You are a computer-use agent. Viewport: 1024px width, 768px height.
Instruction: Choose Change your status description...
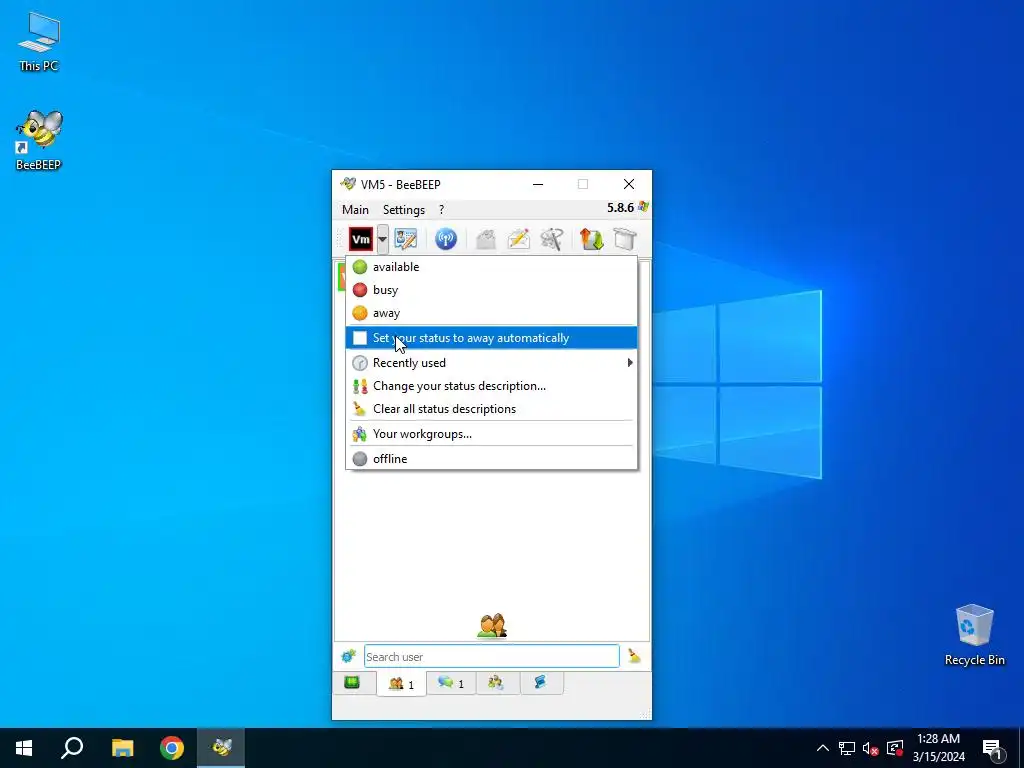pyautogui.click(x=491, y=386)
